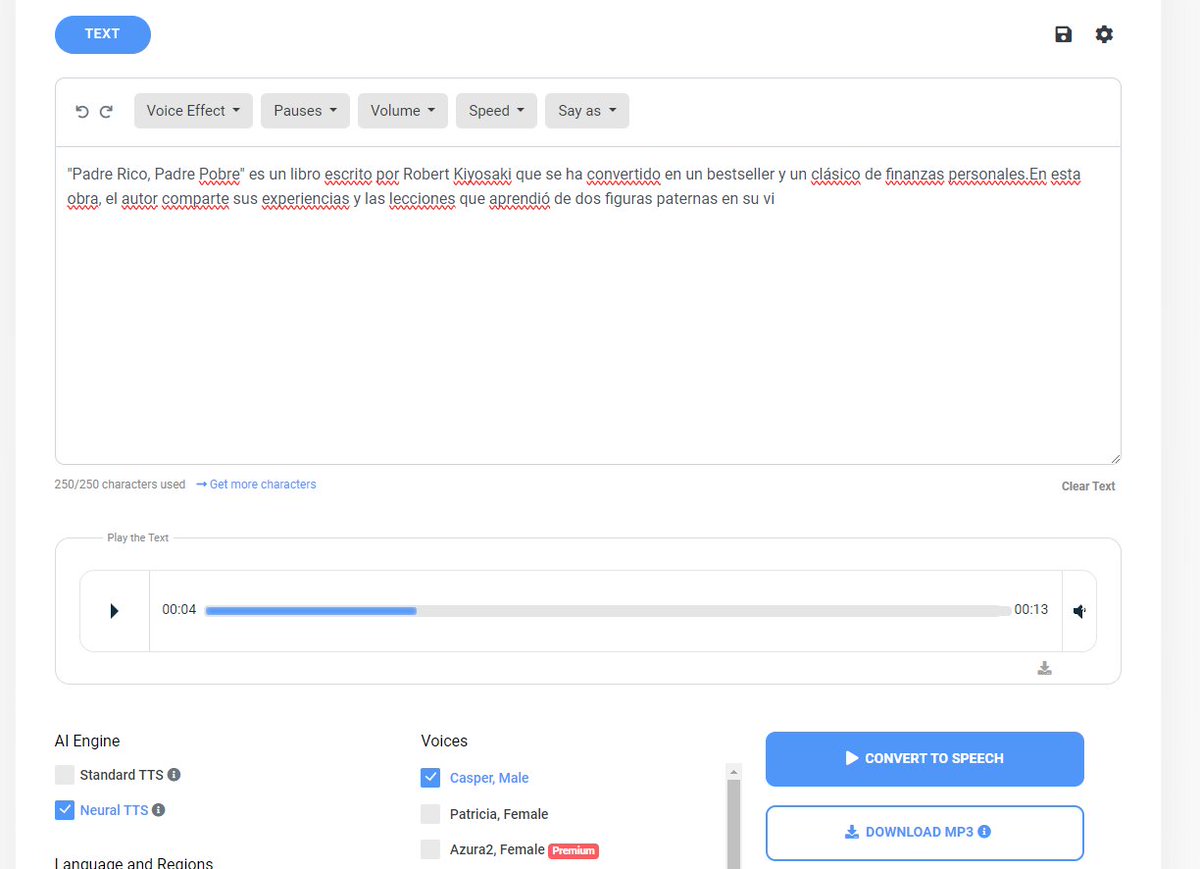Play the converted audio
Viewport: 1200px width, 869px height.
click(114, 611)
